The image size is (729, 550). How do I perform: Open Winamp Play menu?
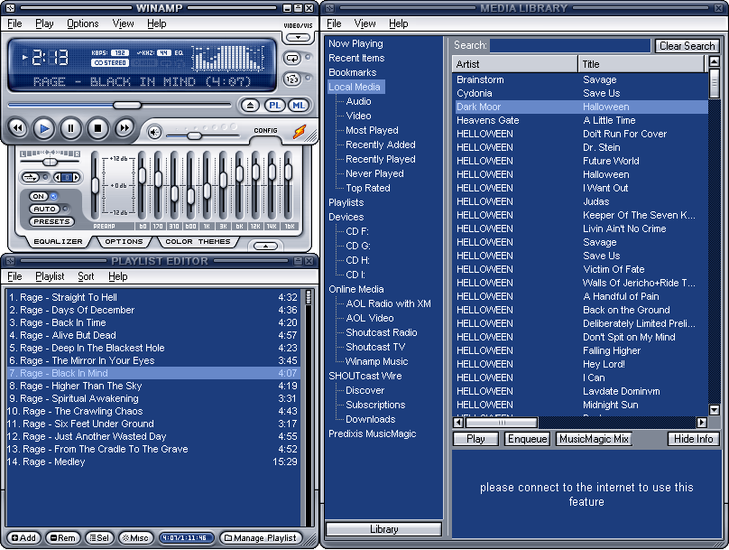[45, 23]
